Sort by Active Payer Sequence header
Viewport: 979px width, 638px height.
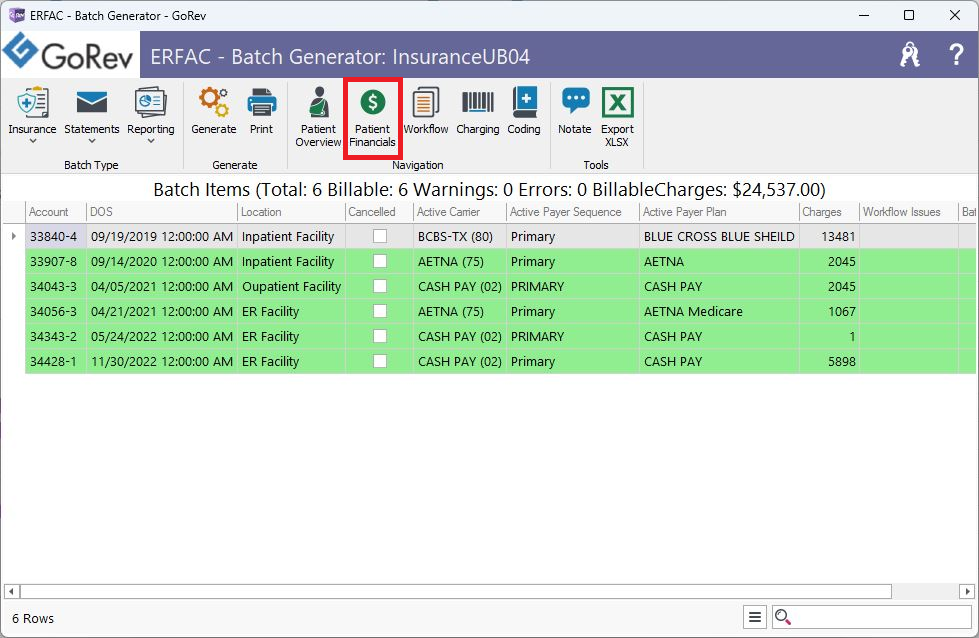tap(573, 212)
